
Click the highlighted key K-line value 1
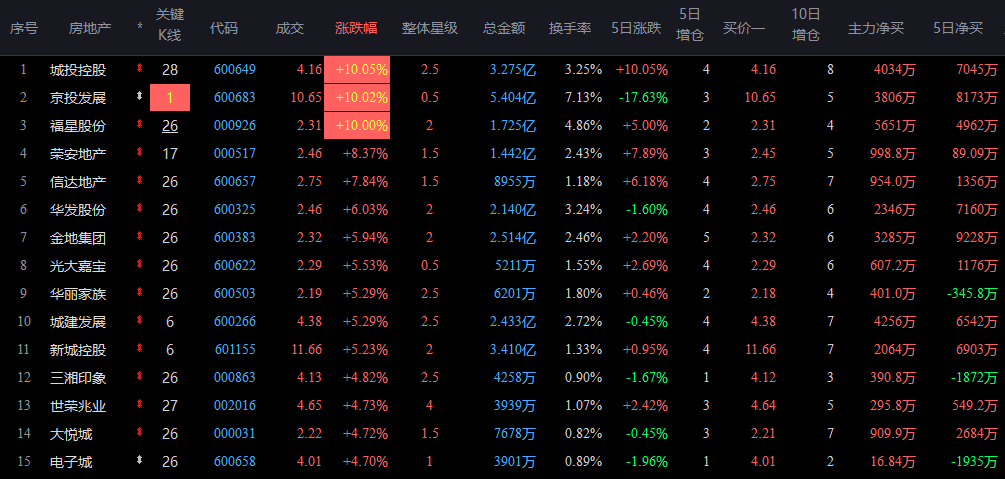point(170,97)
